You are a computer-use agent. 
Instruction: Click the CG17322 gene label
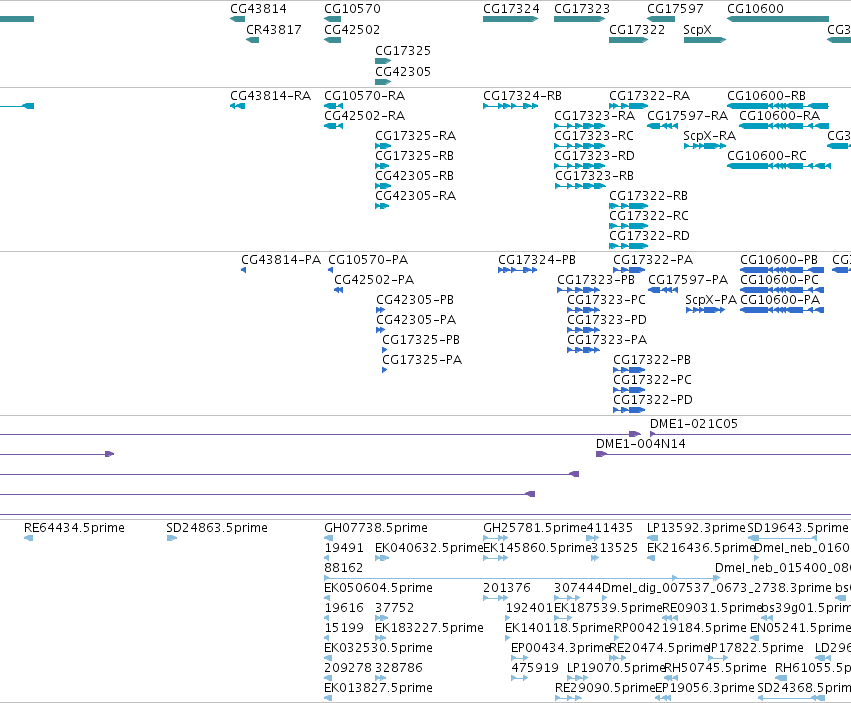[x=637, y=30]
